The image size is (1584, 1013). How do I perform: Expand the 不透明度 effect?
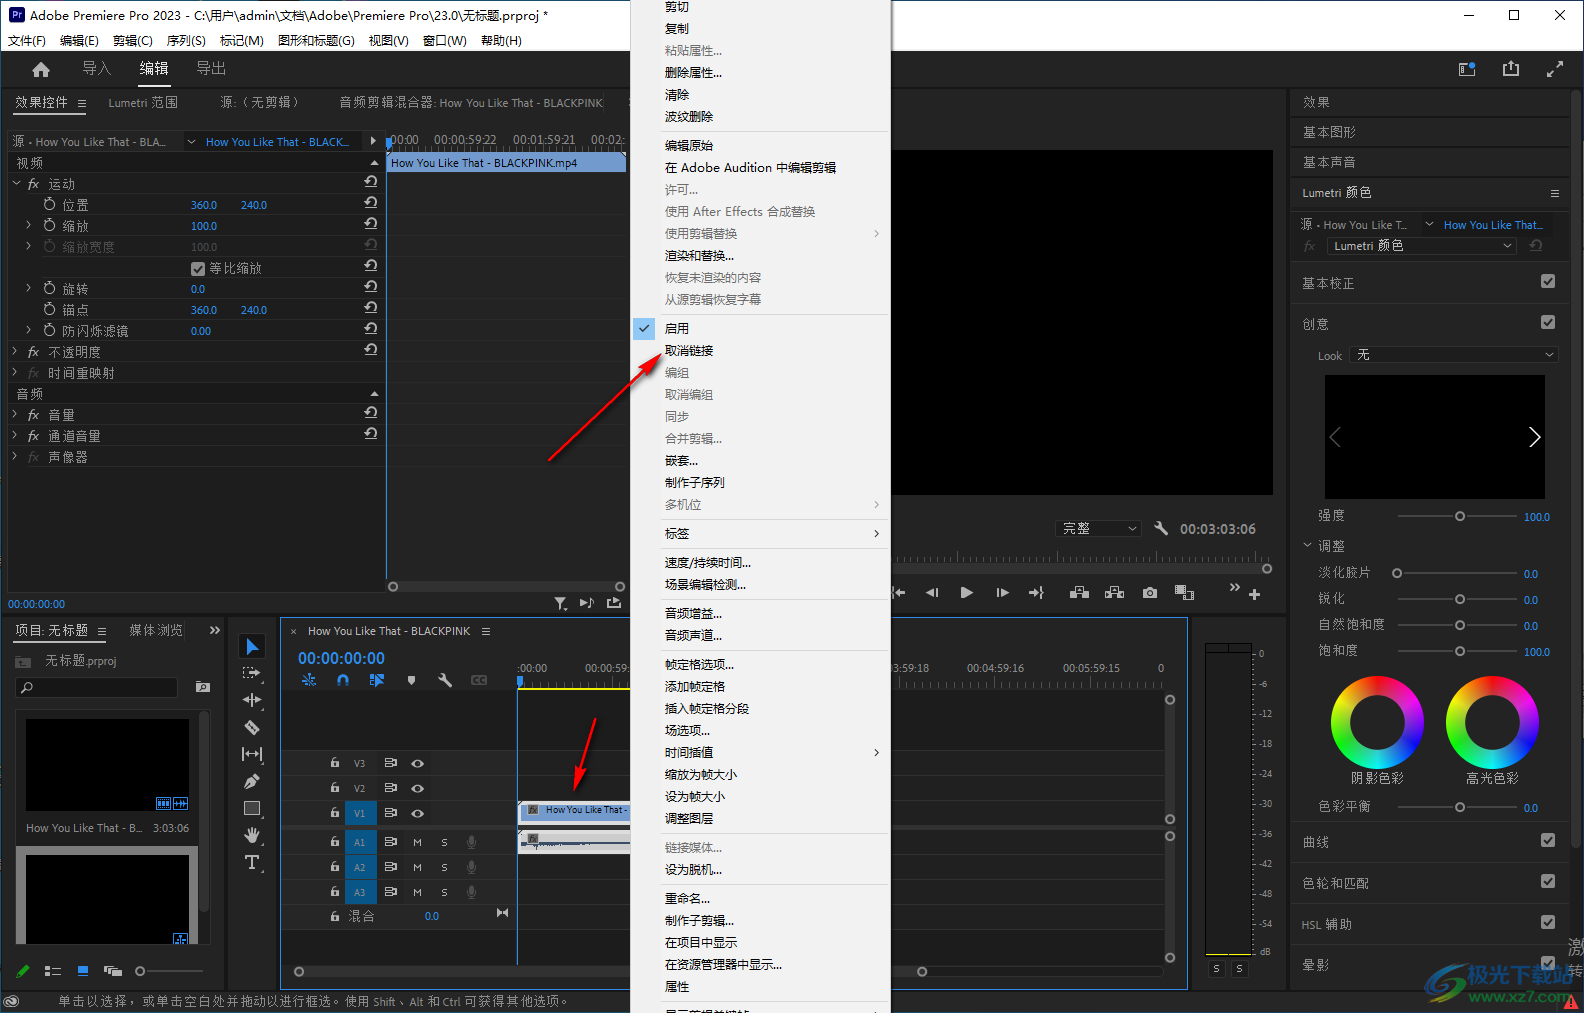16,351
